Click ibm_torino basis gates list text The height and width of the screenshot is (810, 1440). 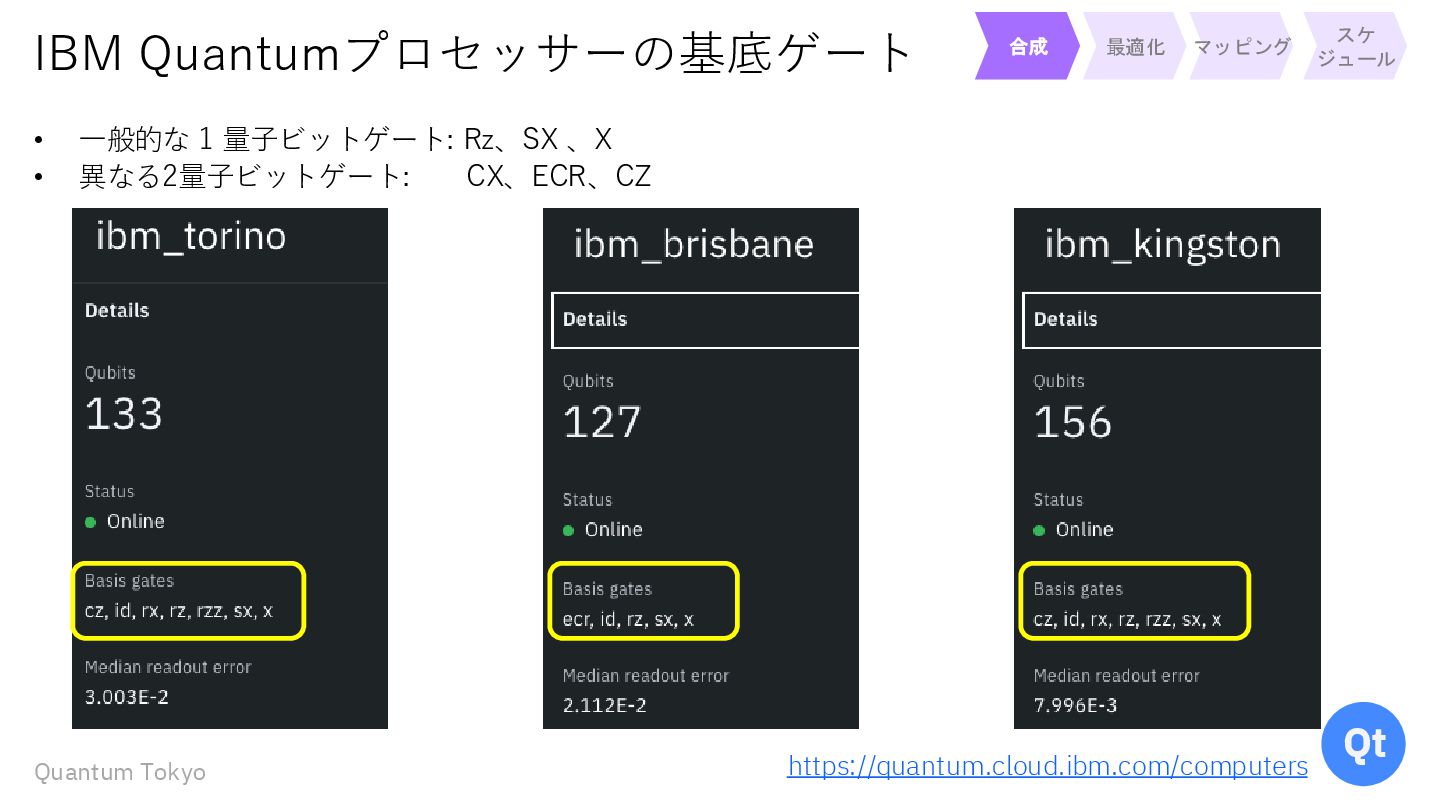pyautogui.click(x=178, y=611)
